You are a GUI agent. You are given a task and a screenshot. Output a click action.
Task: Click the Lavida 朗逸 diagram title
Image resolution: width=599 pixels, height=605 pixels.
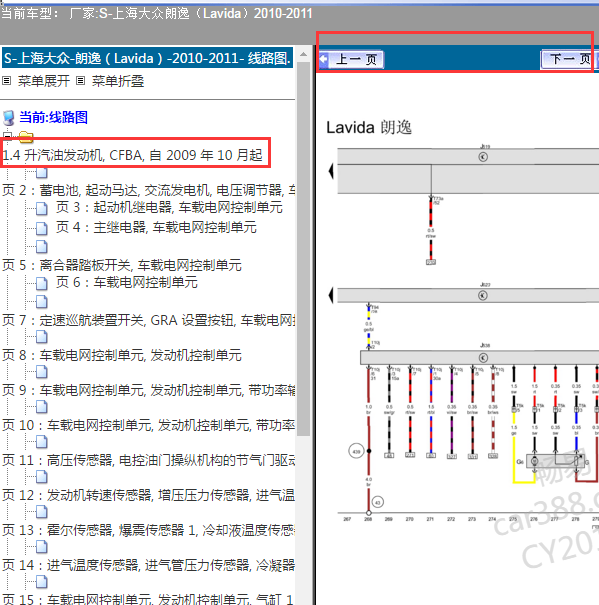click(x=369, y=127)
